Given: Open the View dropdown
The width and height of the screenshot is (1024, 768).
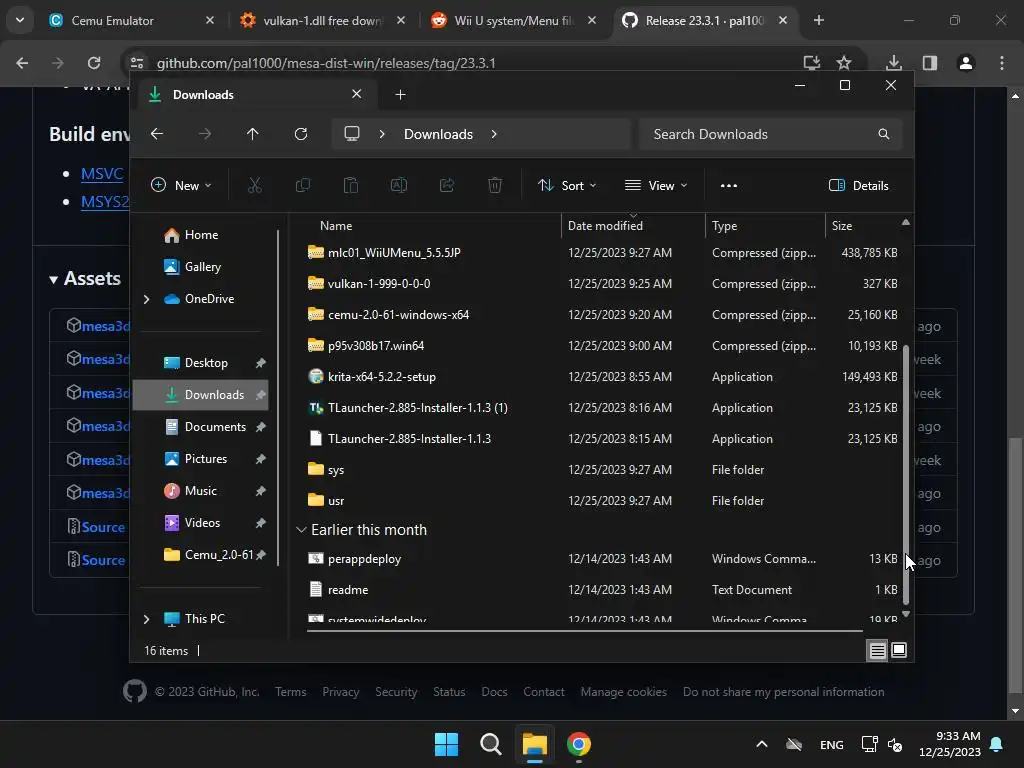Looking at the screenshot, I should (656, 185).
